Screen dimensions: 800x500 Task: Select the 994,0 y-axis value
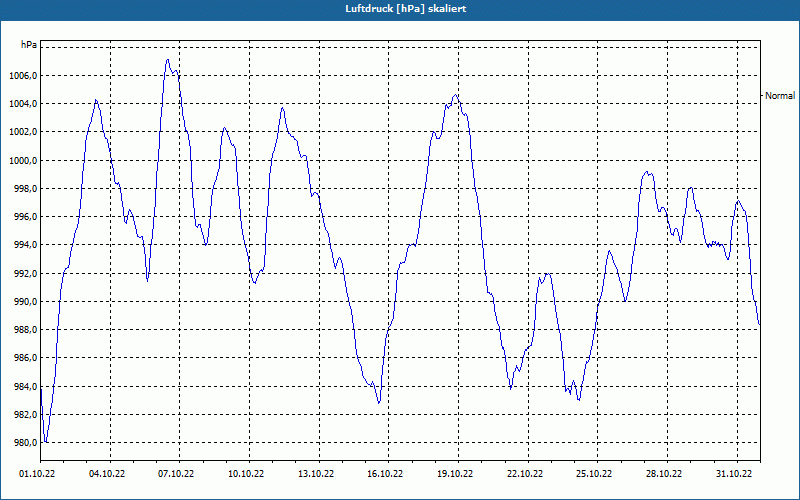click(25, 245)
